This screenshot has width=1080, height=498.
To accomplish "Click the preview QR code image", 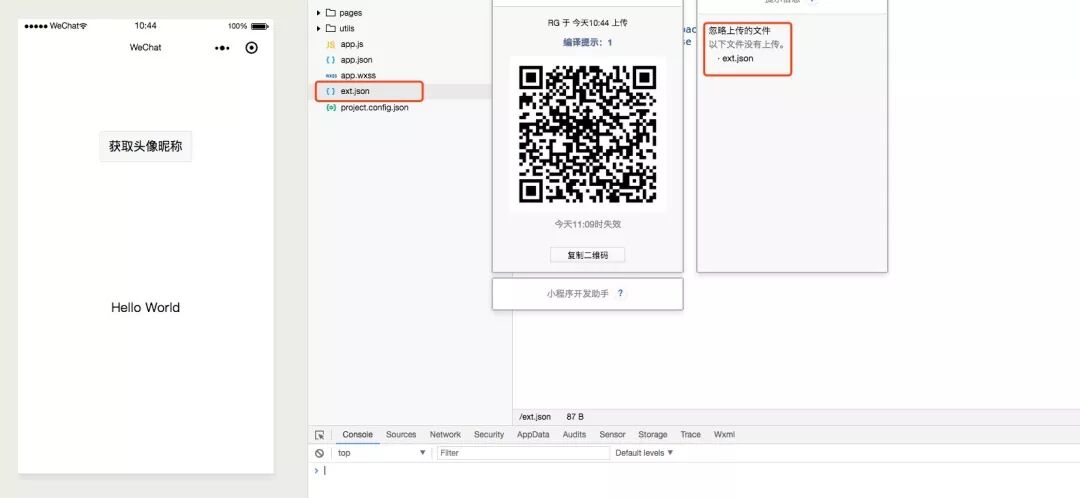I will point(588,134).
